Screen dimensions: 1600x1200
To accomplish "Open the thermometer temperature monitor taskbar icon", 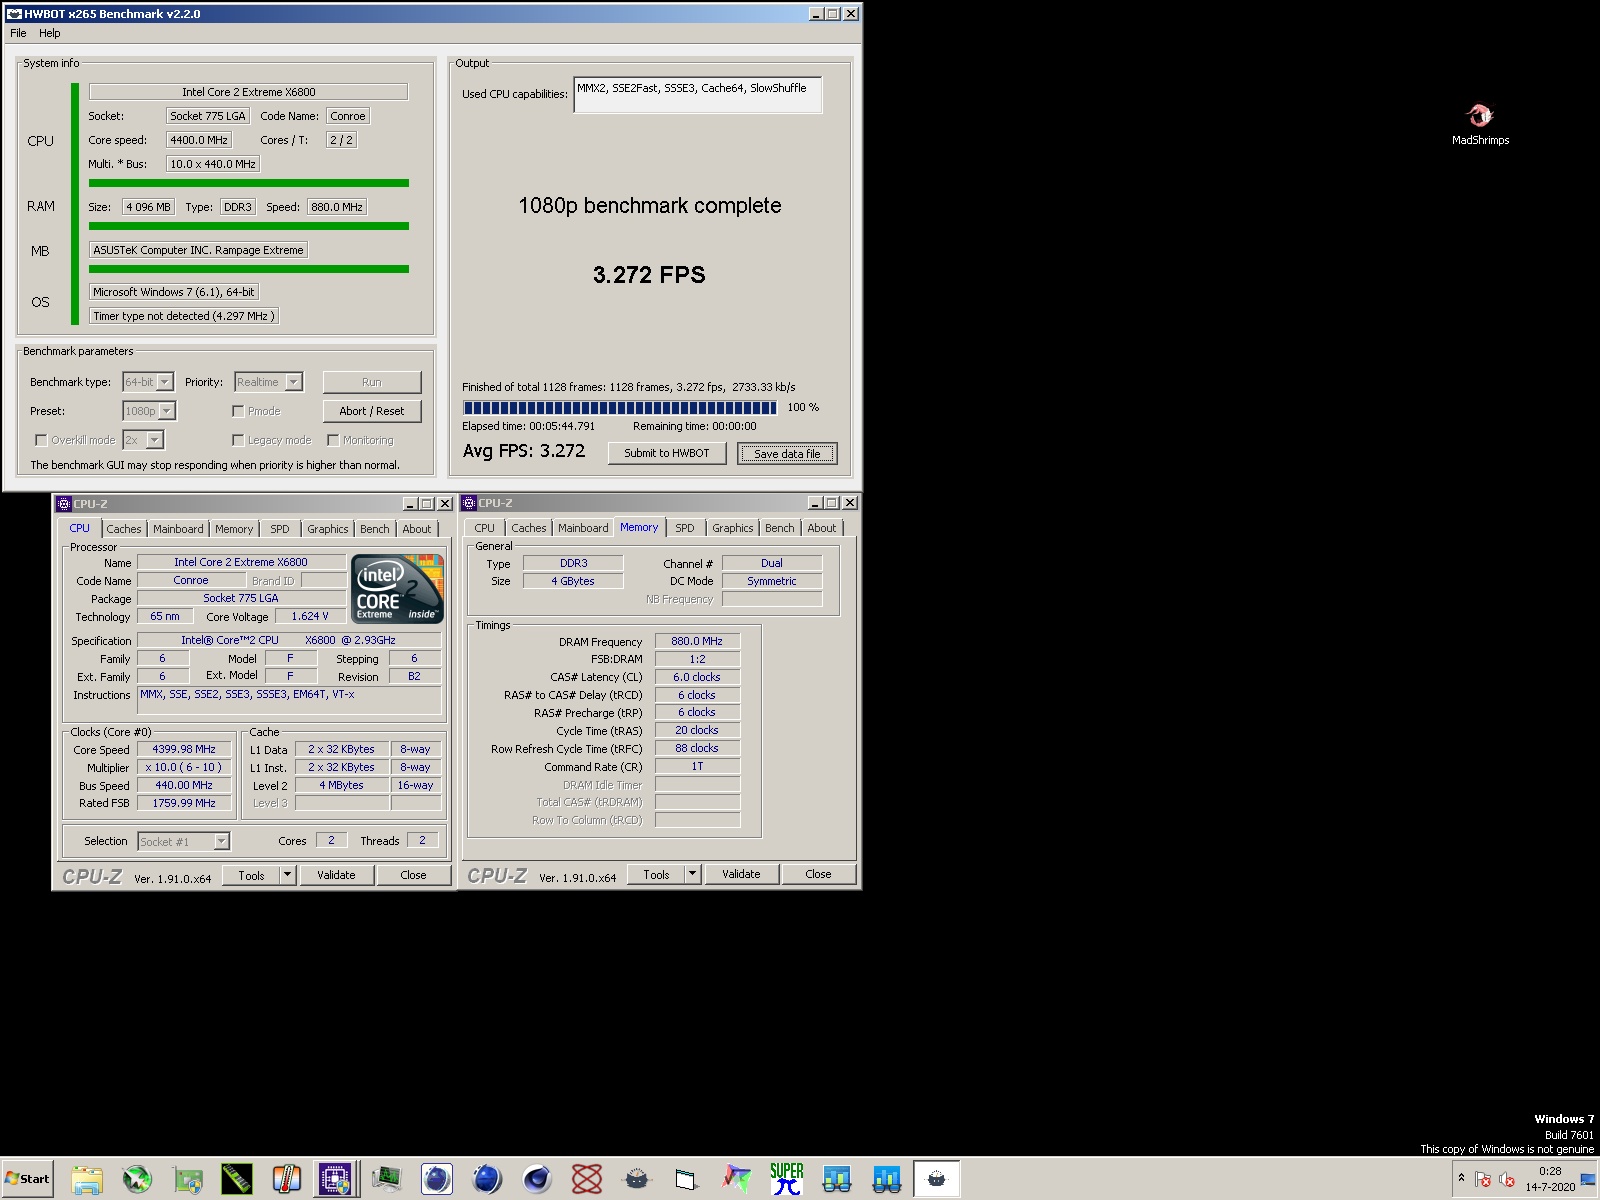I will coord(287,1179).
